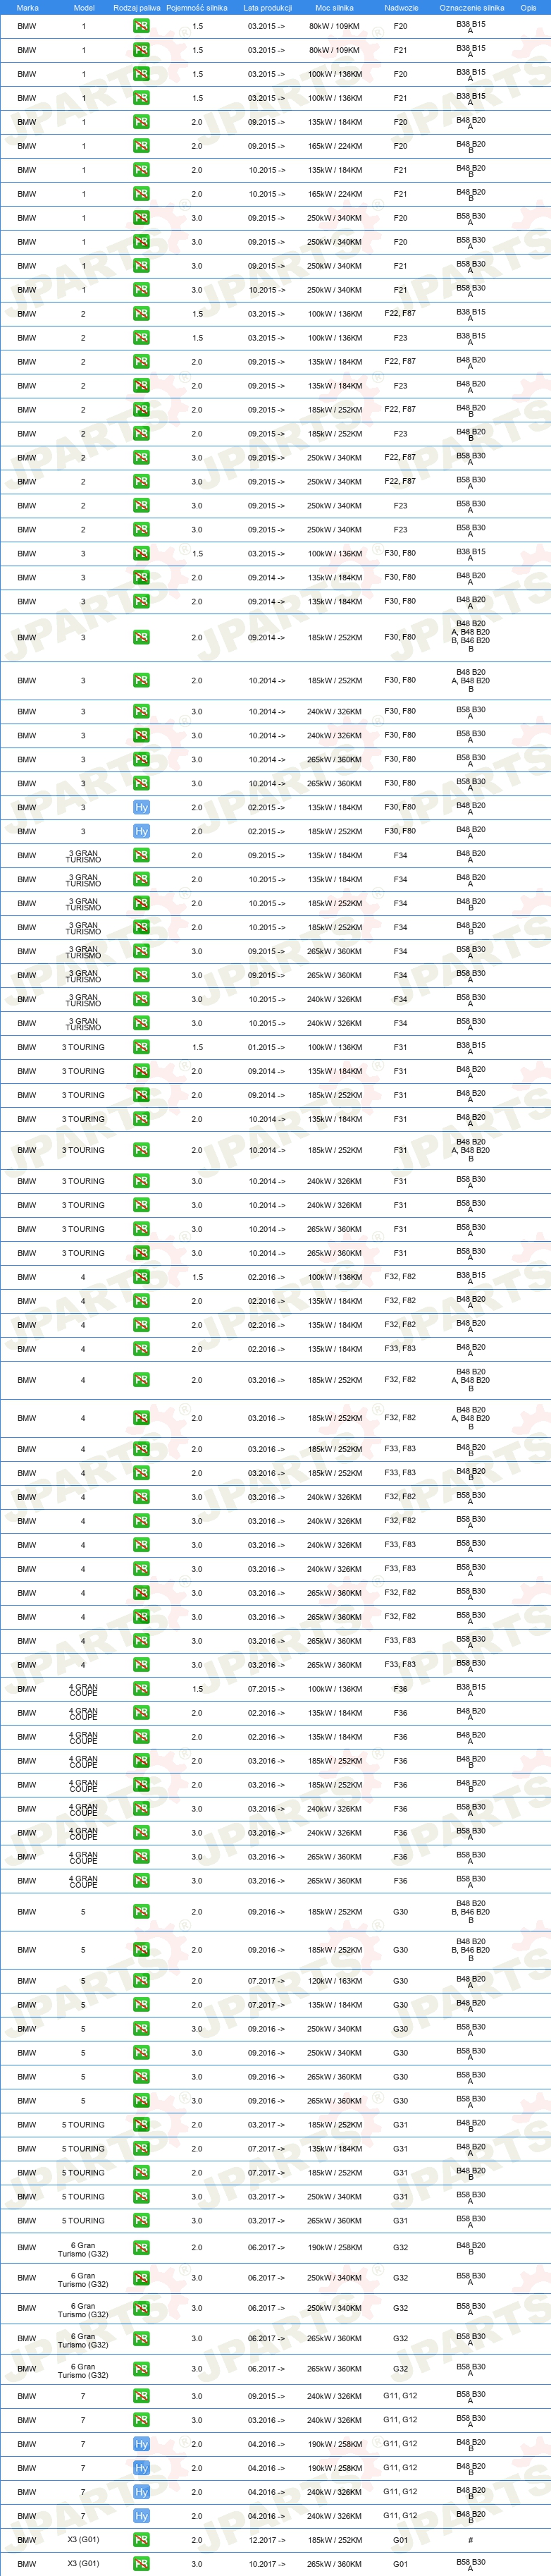Screen dimensions: 551x2576
Task: Click model cell '5 TOURING' in 265kW row
Action: tap(83, 2221)
